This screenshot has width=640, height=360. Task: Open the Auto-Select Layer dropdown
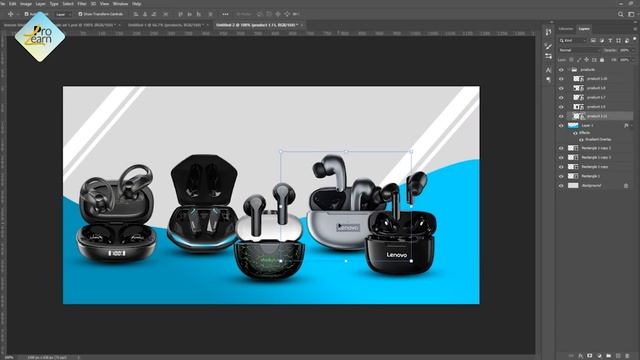63,14
